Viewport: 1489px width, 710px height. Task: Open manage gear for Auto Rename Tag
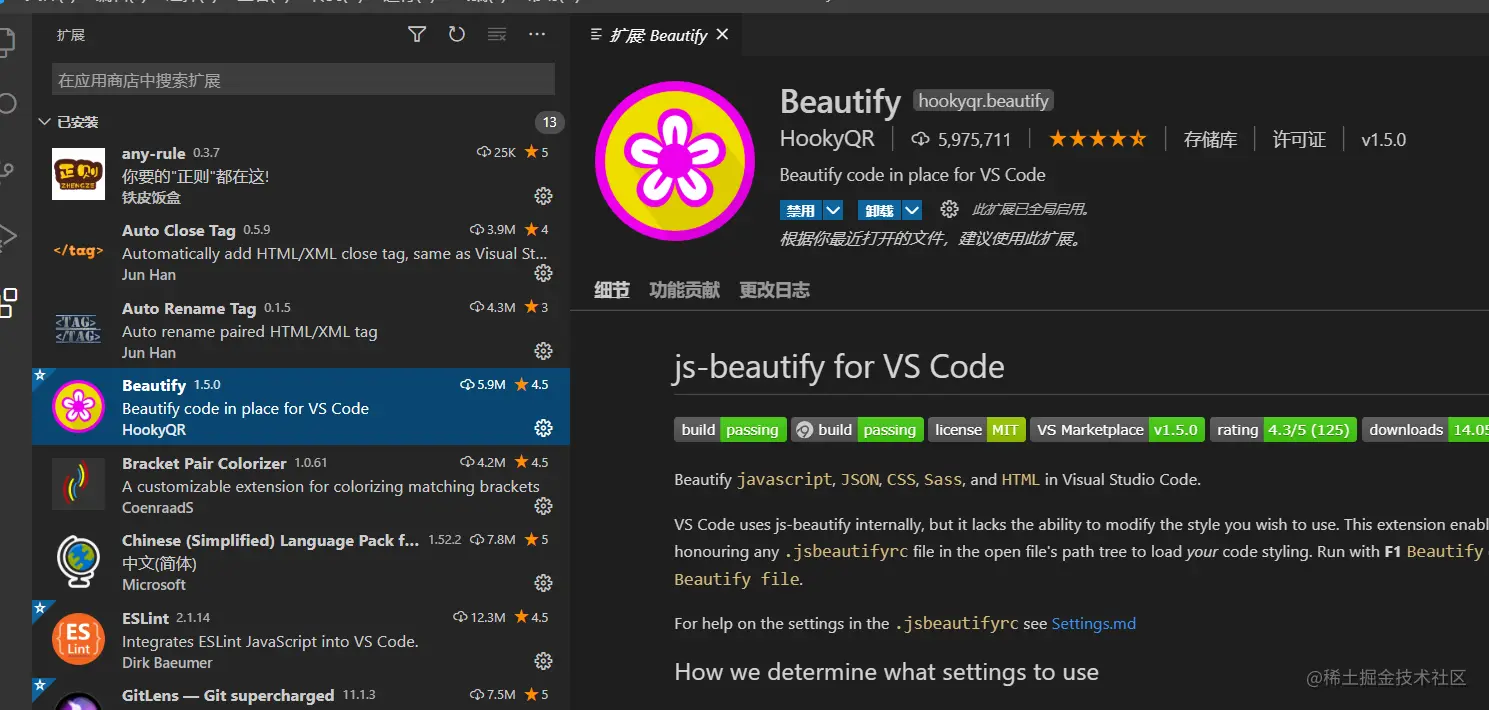click(x=543, y=351)
